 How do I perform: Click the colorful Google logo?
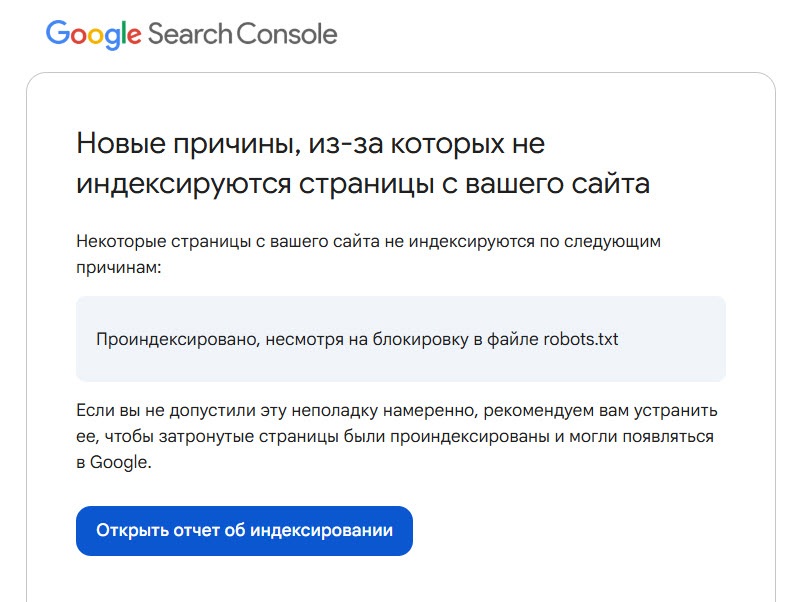pos(93,35)
